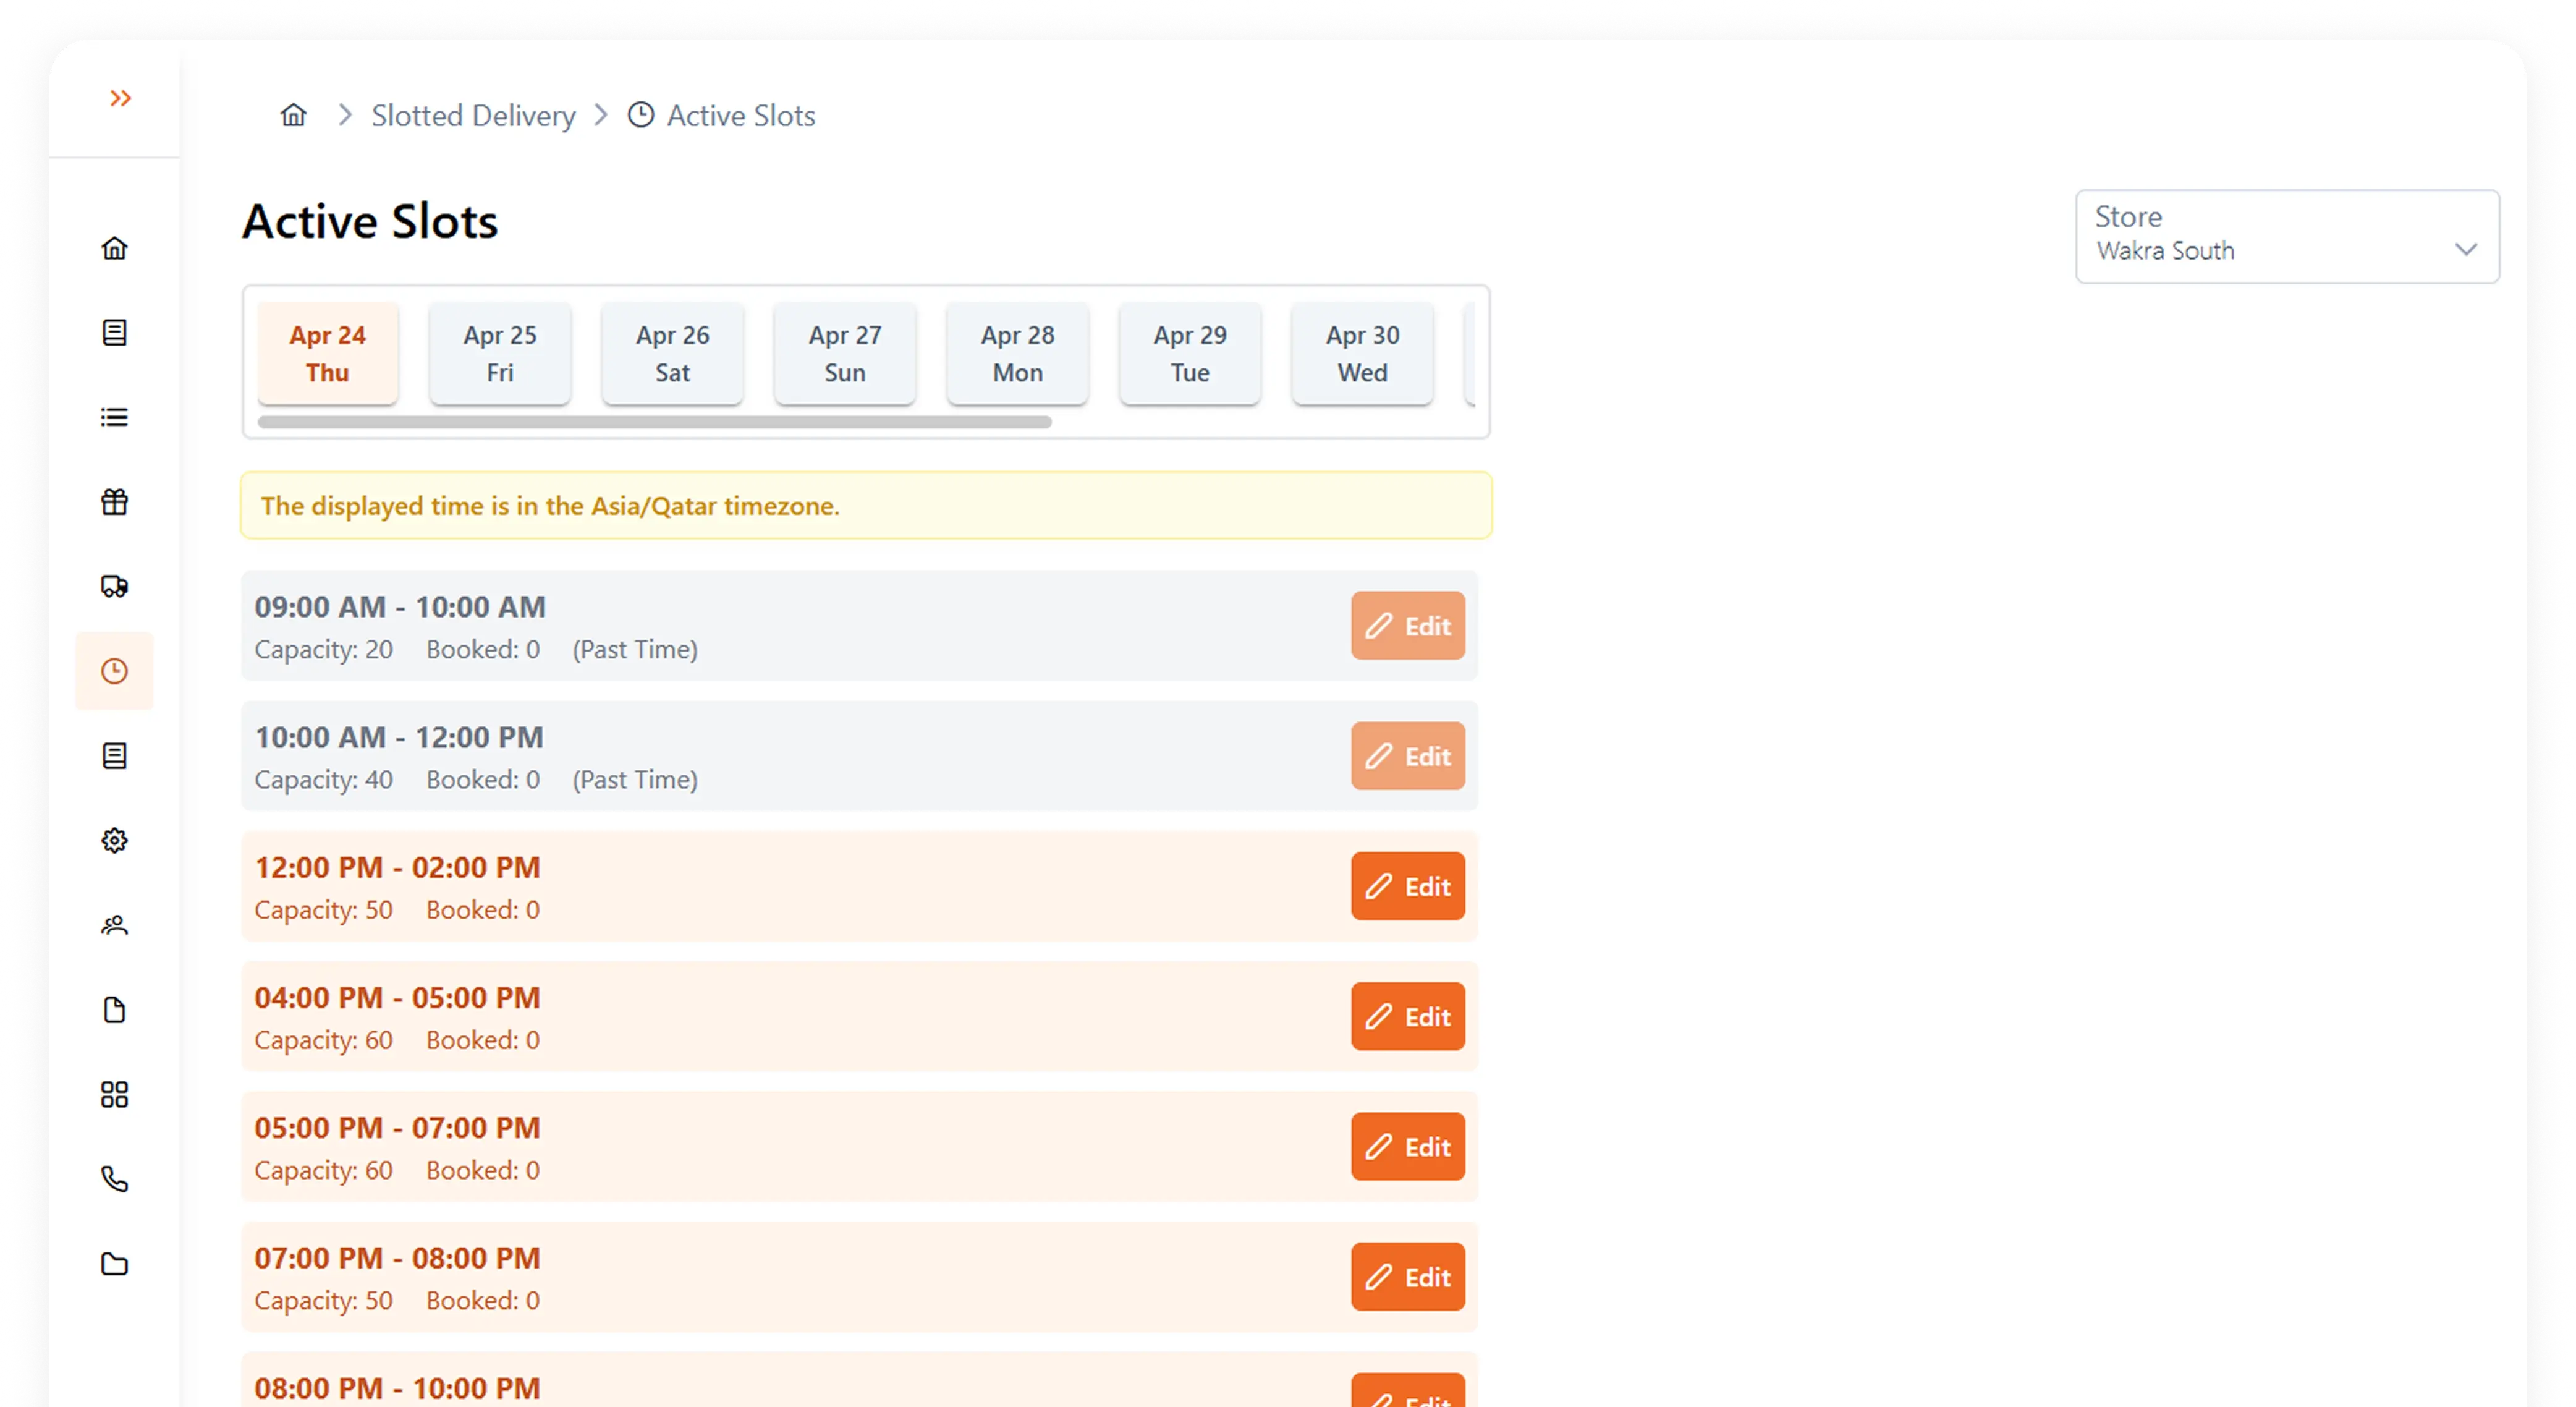Click the date strip horizontal scrollbar
The image size is (2576, 1407).
654,422
